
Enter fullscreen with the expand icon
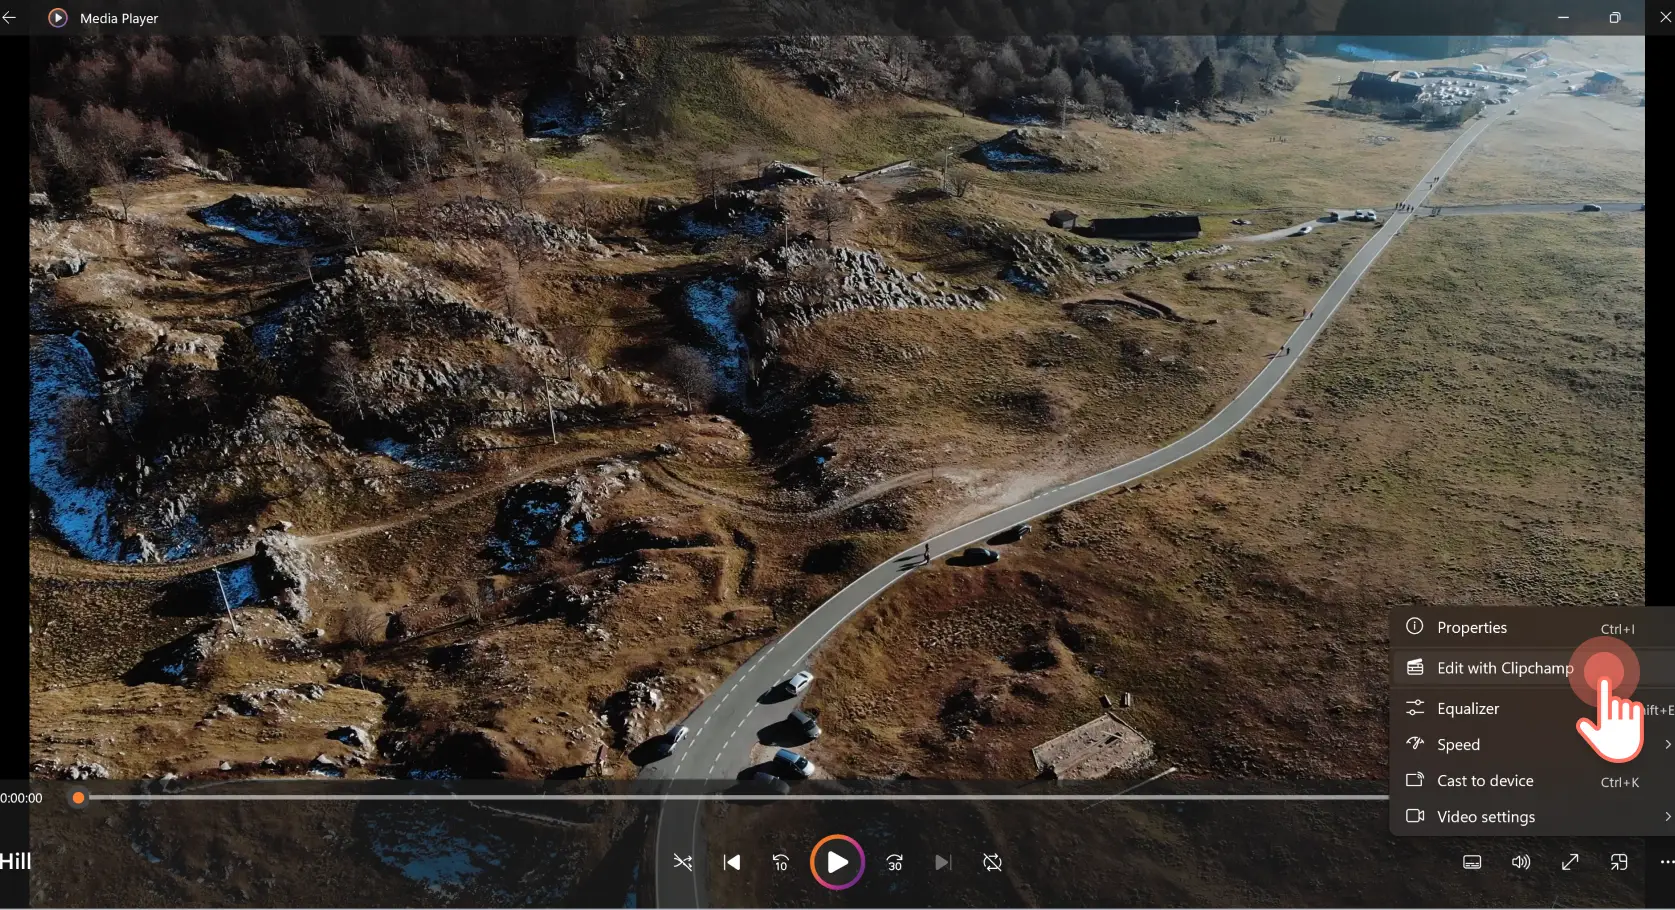1570,862
